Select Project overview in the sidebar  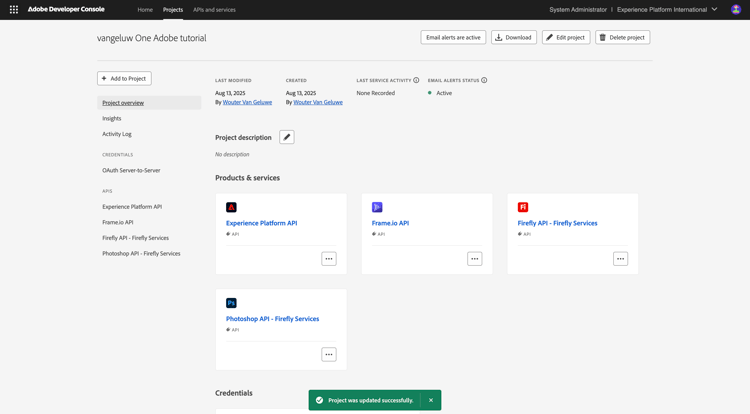click(x=149, y=103)
